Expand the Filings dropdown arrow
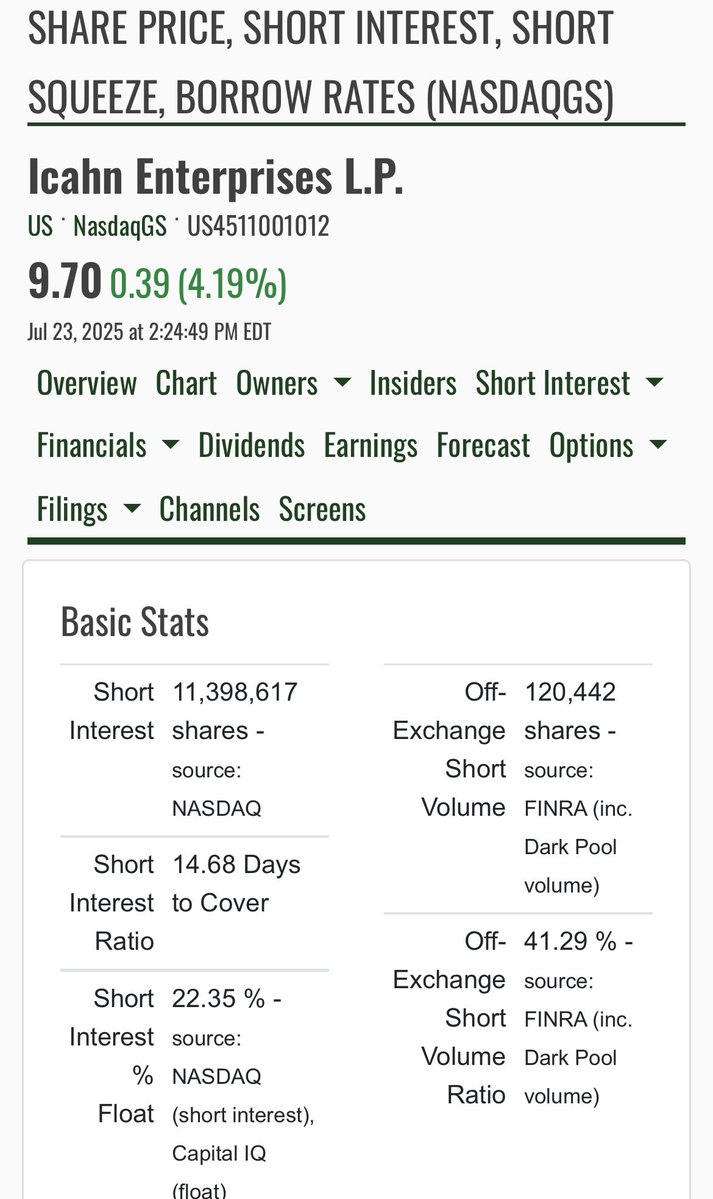 pyautogui.click(x=132, y=509)
